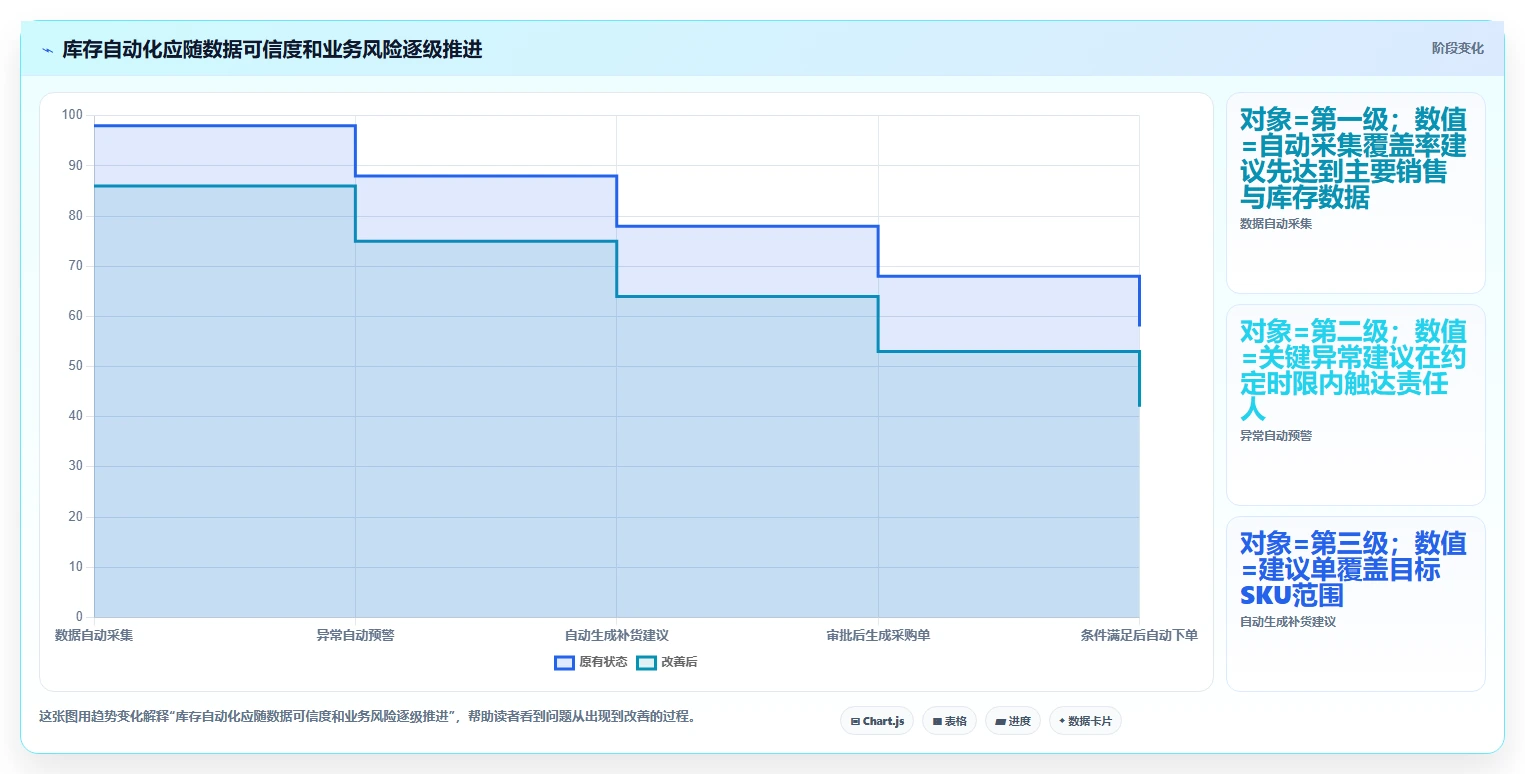Click the lightning icon beside the title
Image resolution: width=1525 pixels, height=774 pixels.
point(47,50)
